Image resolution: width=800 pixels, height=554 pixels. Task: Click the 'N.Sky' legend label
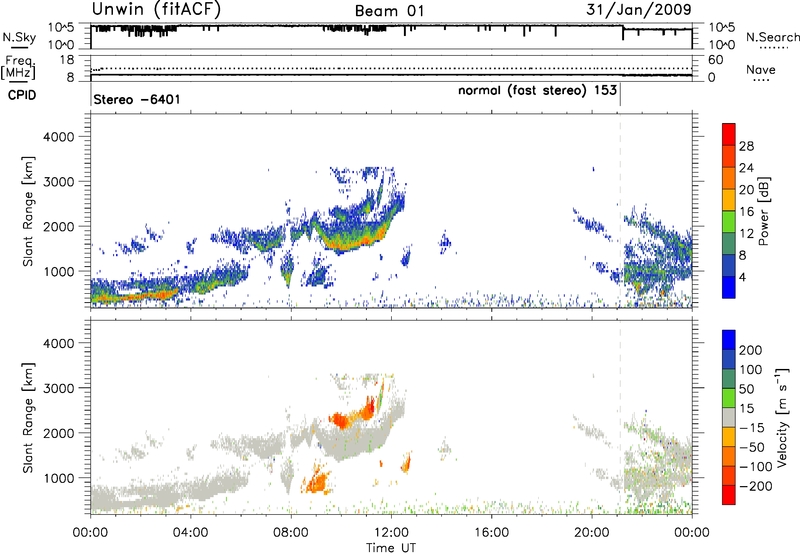coord(19,37)
